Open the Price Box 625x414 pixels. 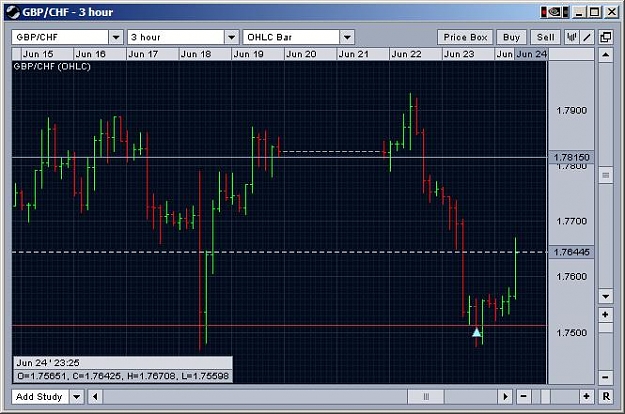tap(465, 37)
